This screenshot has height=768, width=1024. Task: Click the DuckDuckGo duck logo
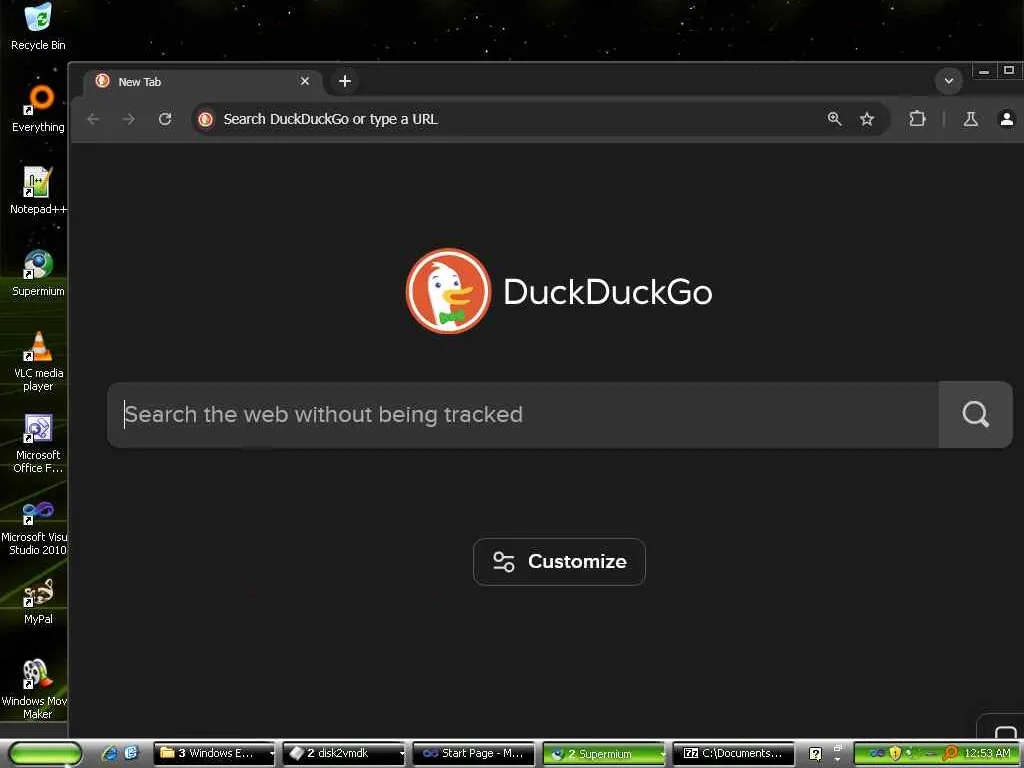(x=448, y=291)
